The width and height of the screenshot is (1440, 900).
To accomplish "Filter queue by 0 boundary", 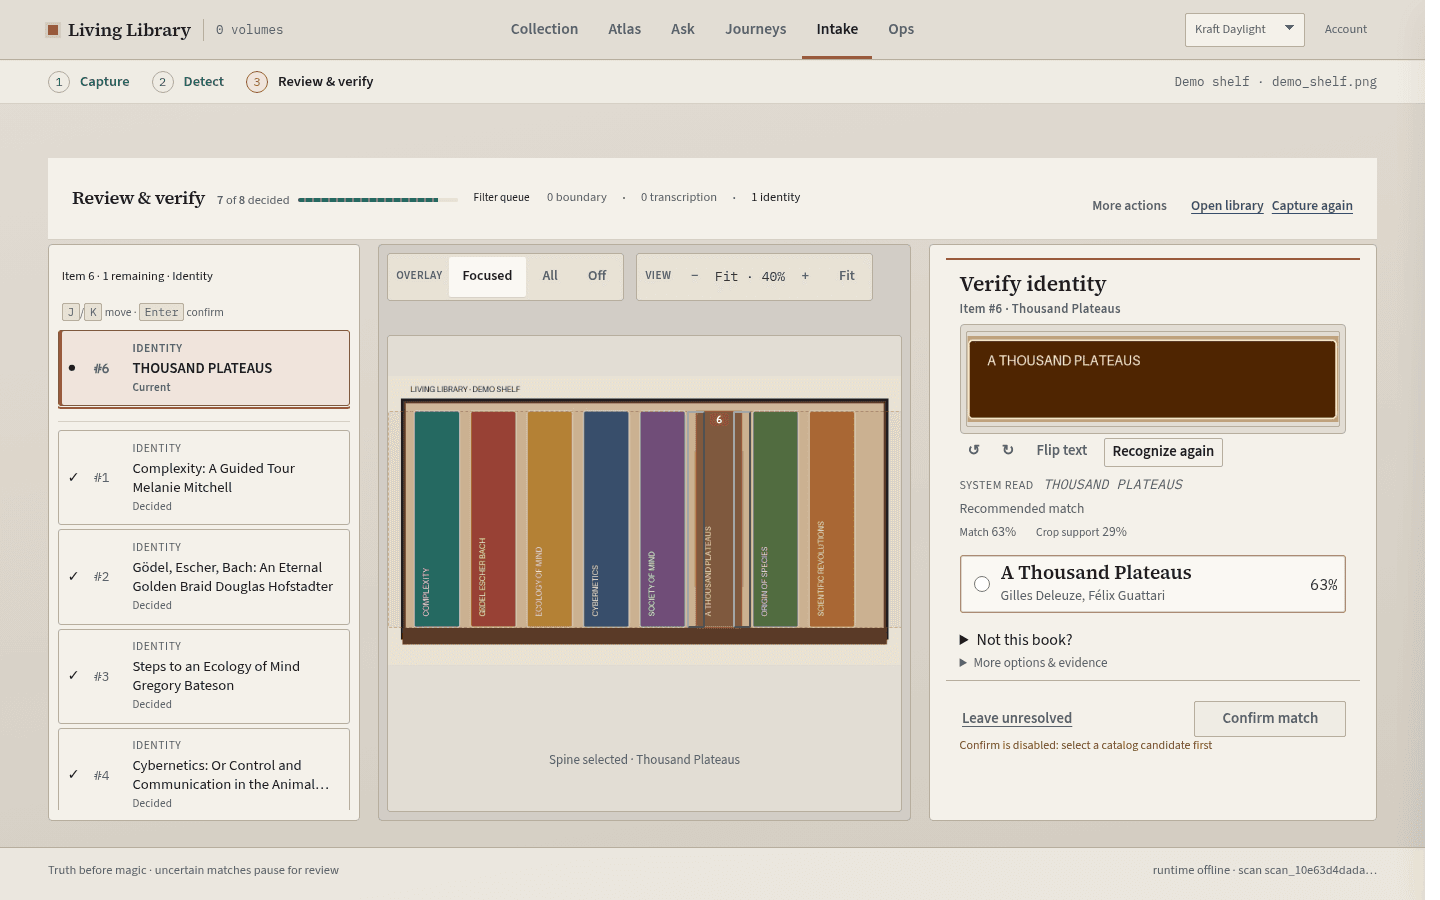I will [x=577, y=198].
